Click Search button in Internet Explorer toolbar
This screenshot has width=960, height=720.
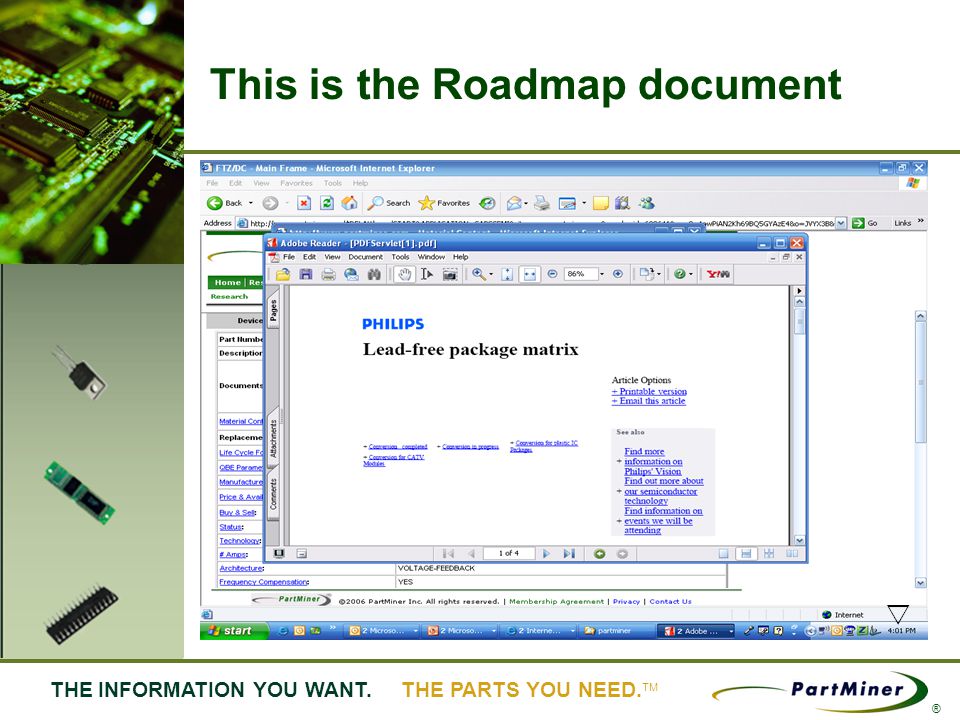pyautogui.click(x=389, y=203)
